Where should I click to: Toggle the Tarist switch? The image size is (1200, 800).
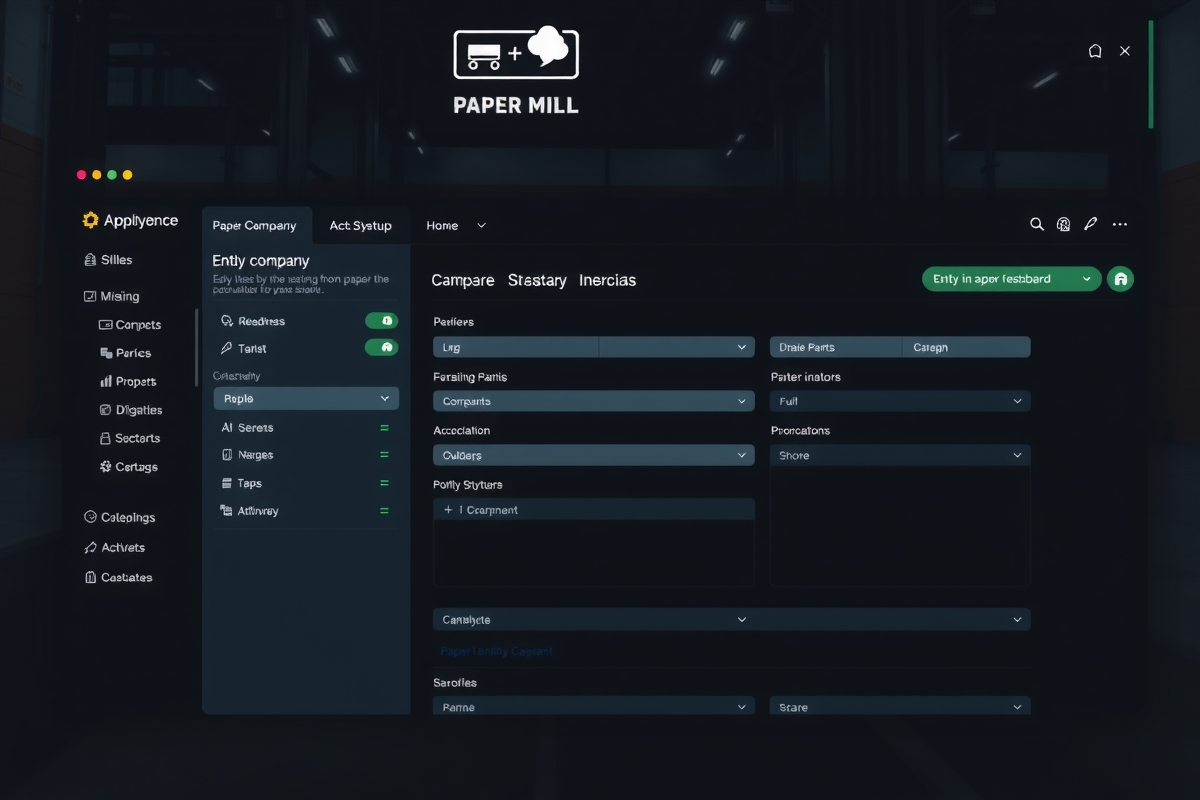[382, 348]
